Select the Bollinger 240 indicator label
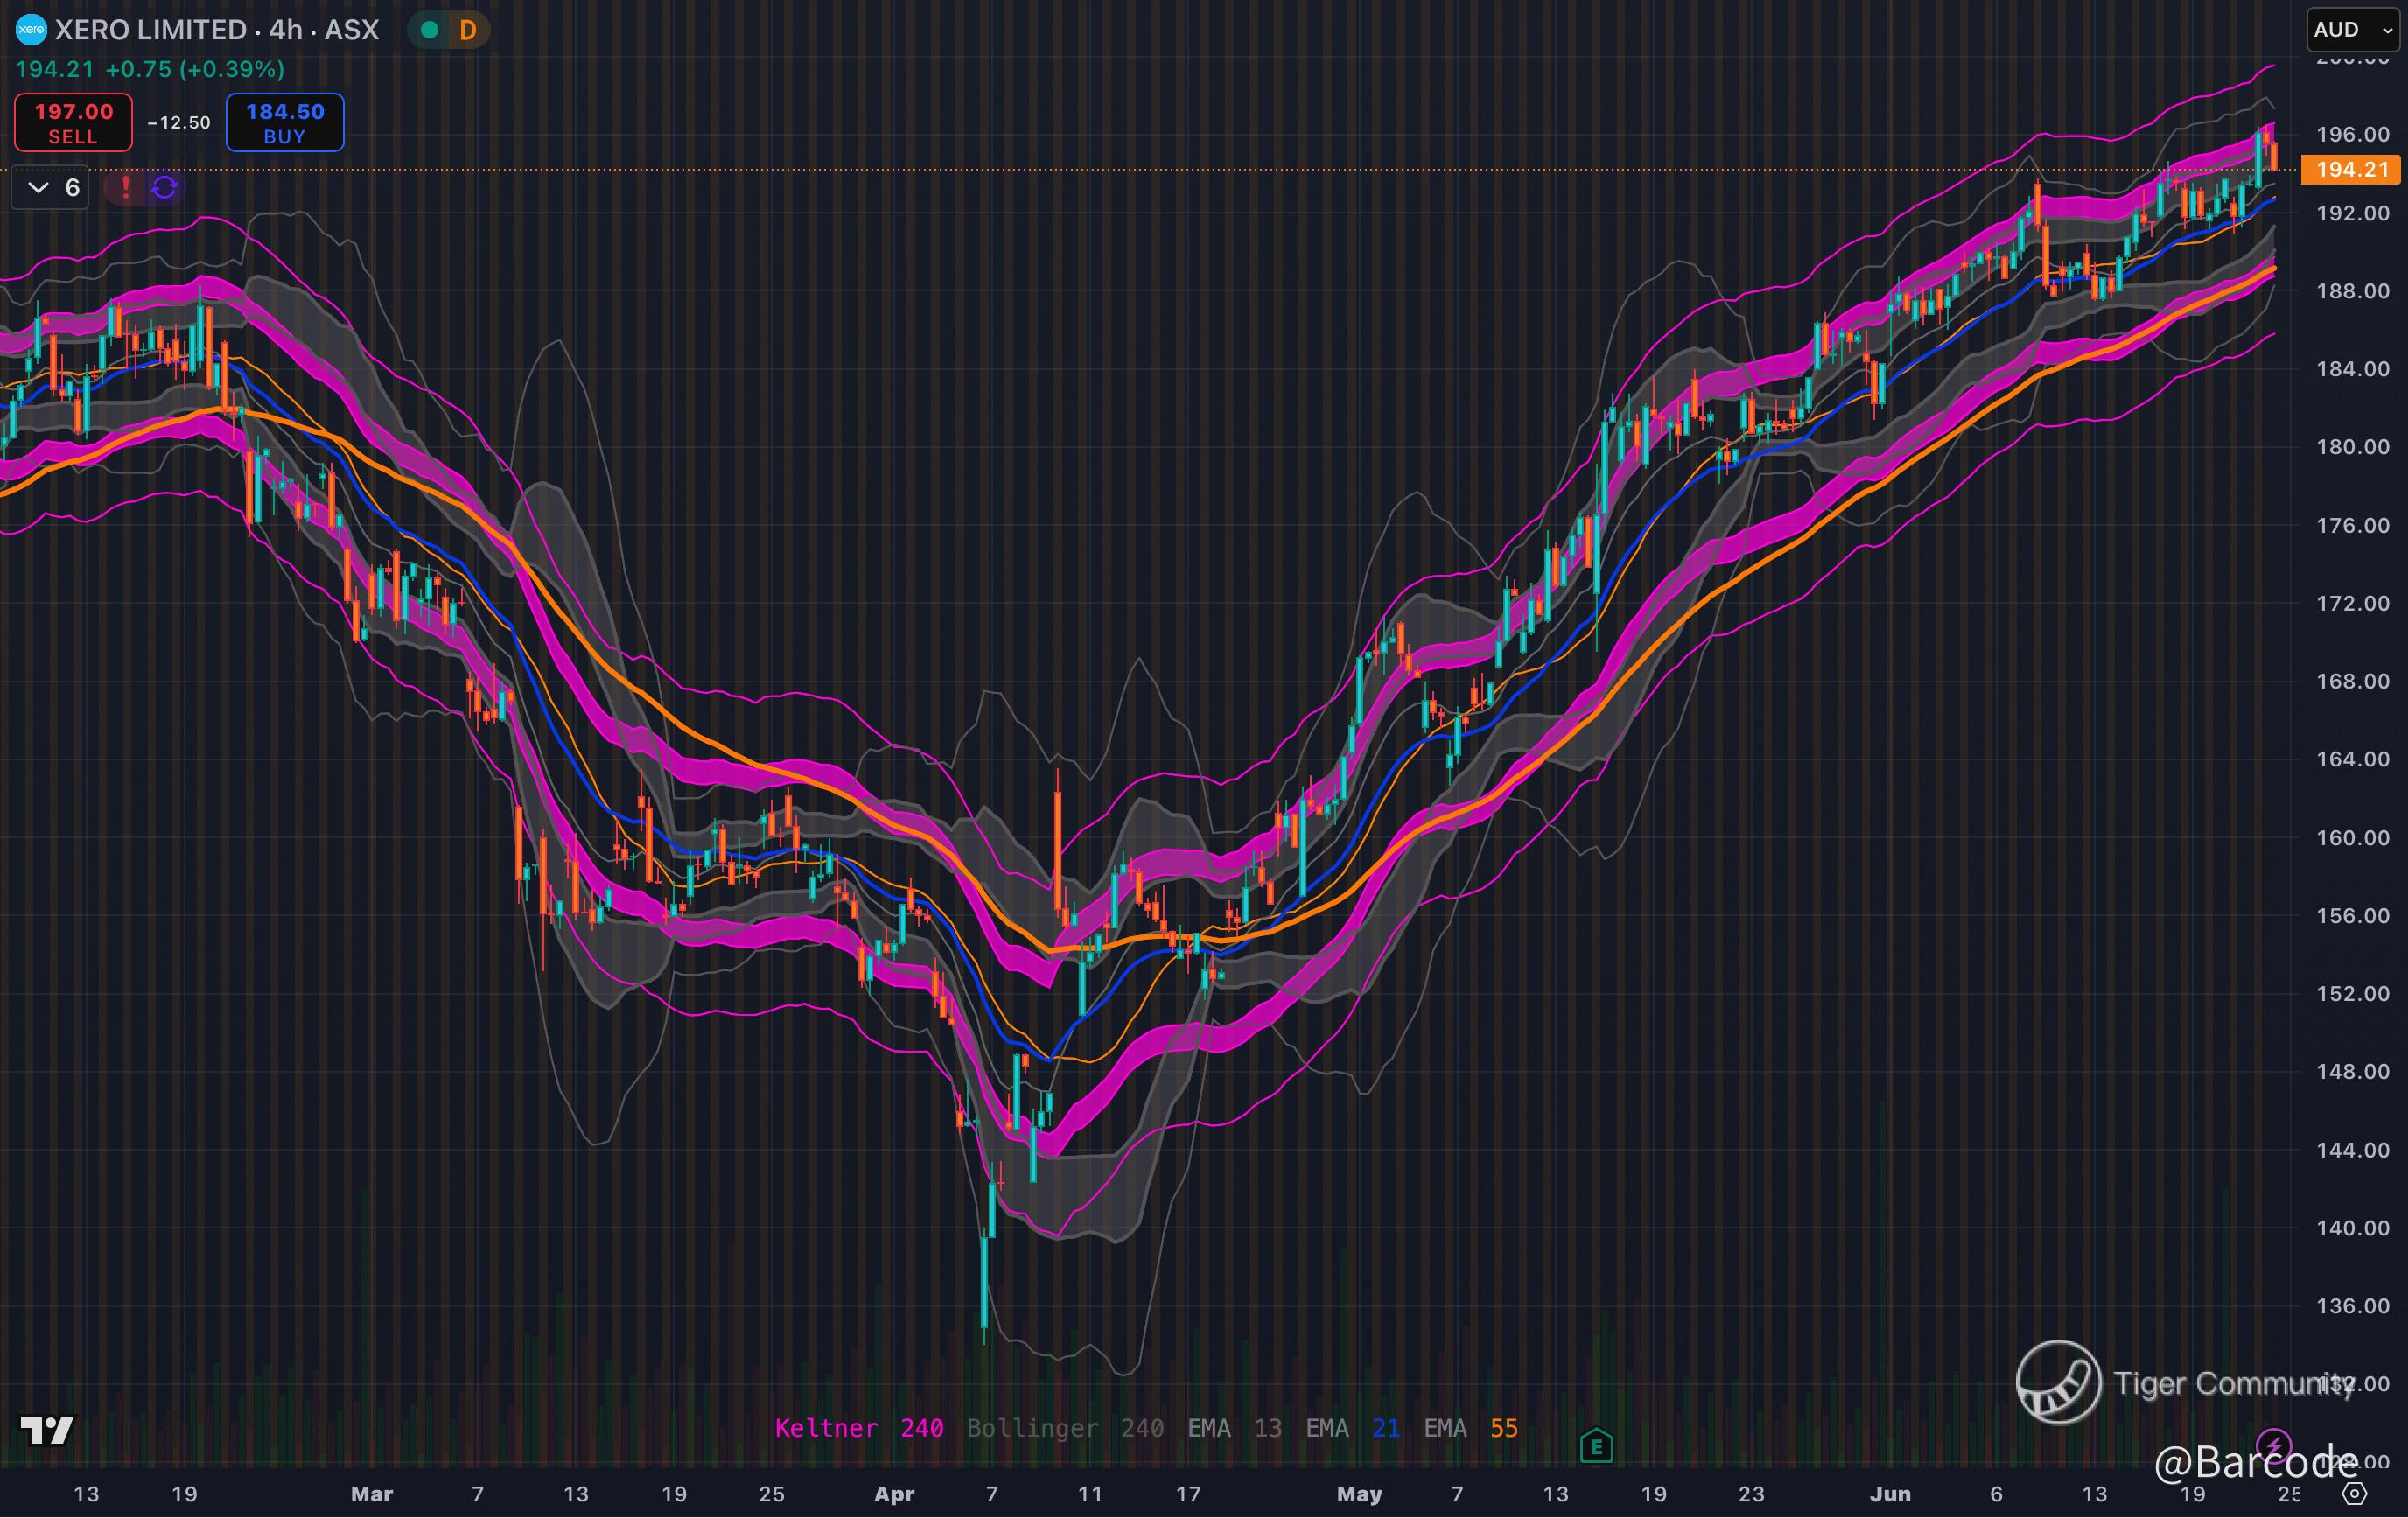2408x1518 pixels. tap(1064, 1428)
